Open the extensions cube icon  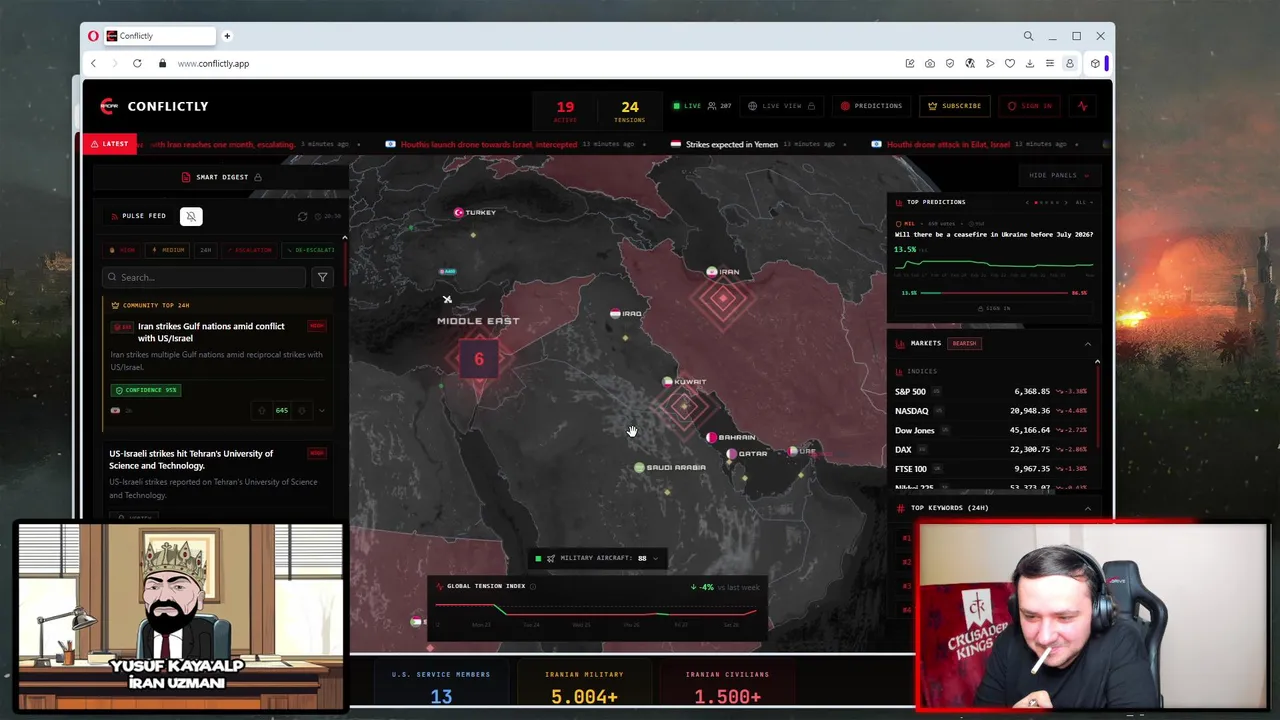(x=1095, y=64)
